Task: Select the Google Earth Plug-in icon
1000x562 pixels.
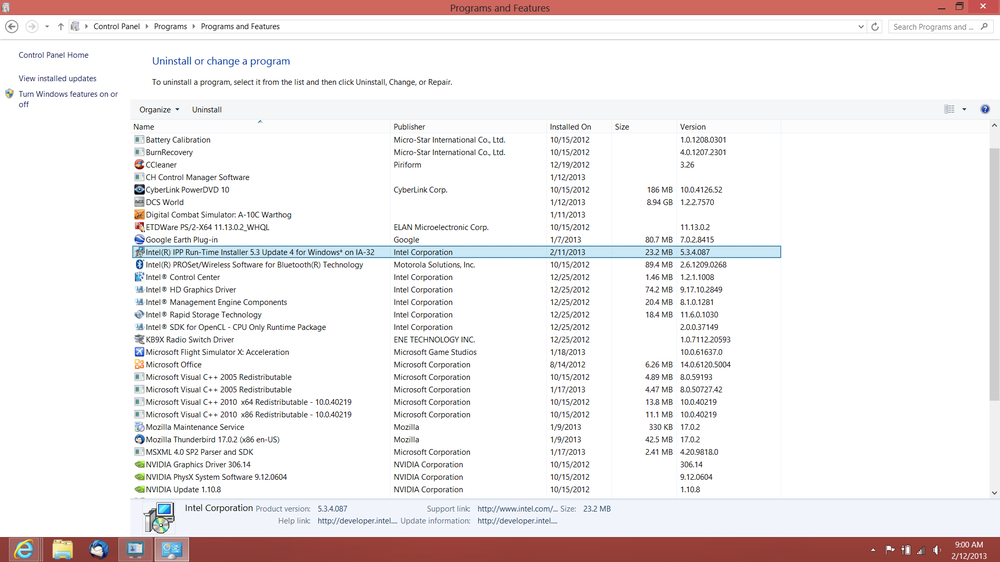Action: point(139,240)
